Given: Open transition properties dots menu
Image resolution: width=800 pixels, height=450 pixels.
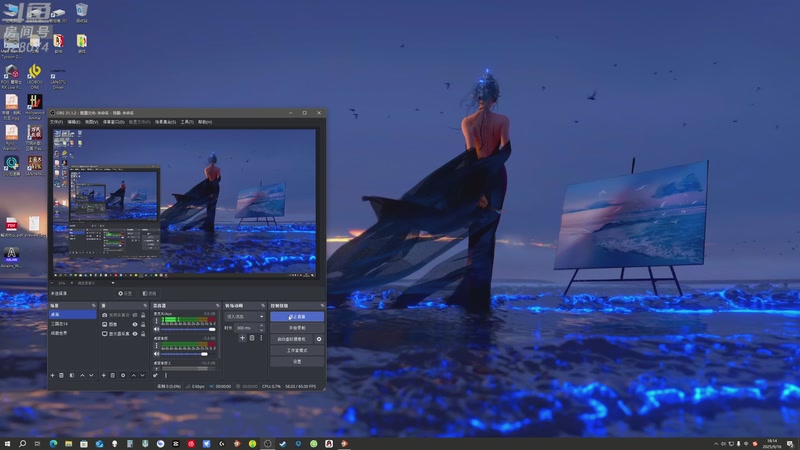Looking at the screenshot, I should [x=261, y=338].
